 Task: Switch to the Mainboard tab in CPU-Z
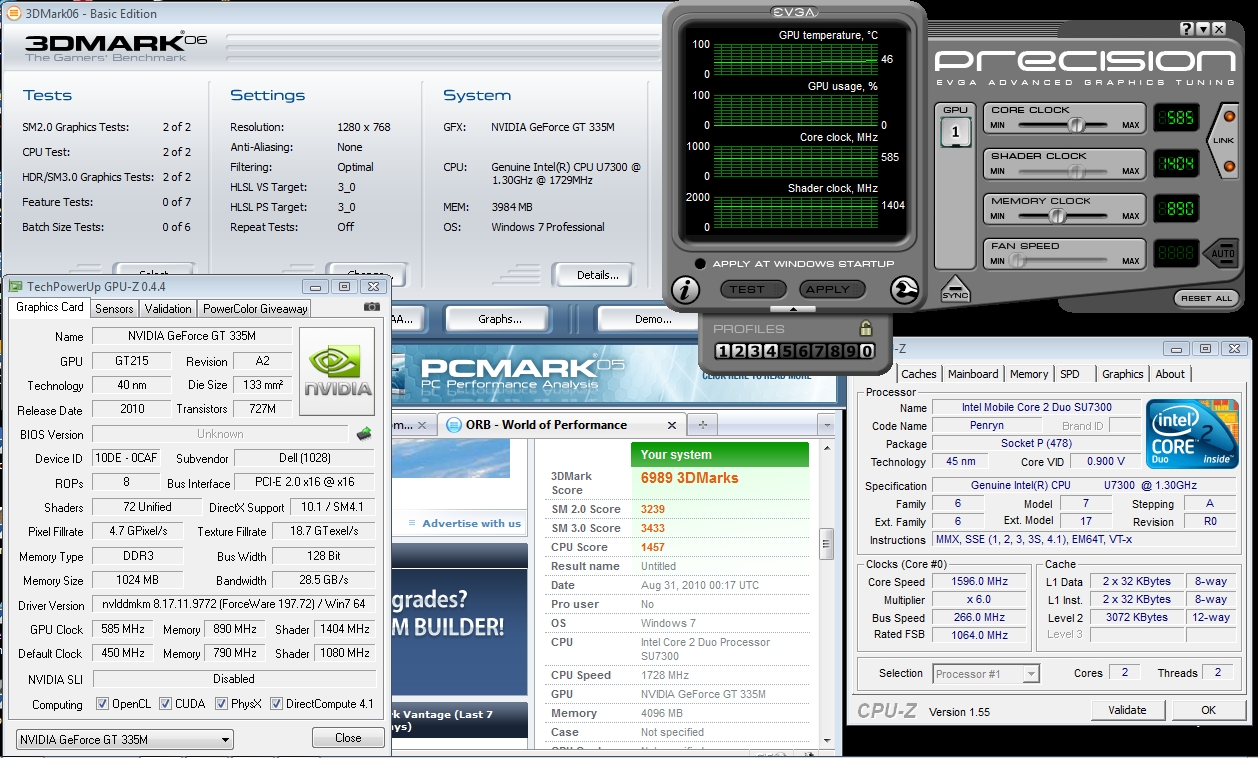click(x=974, y=374)
